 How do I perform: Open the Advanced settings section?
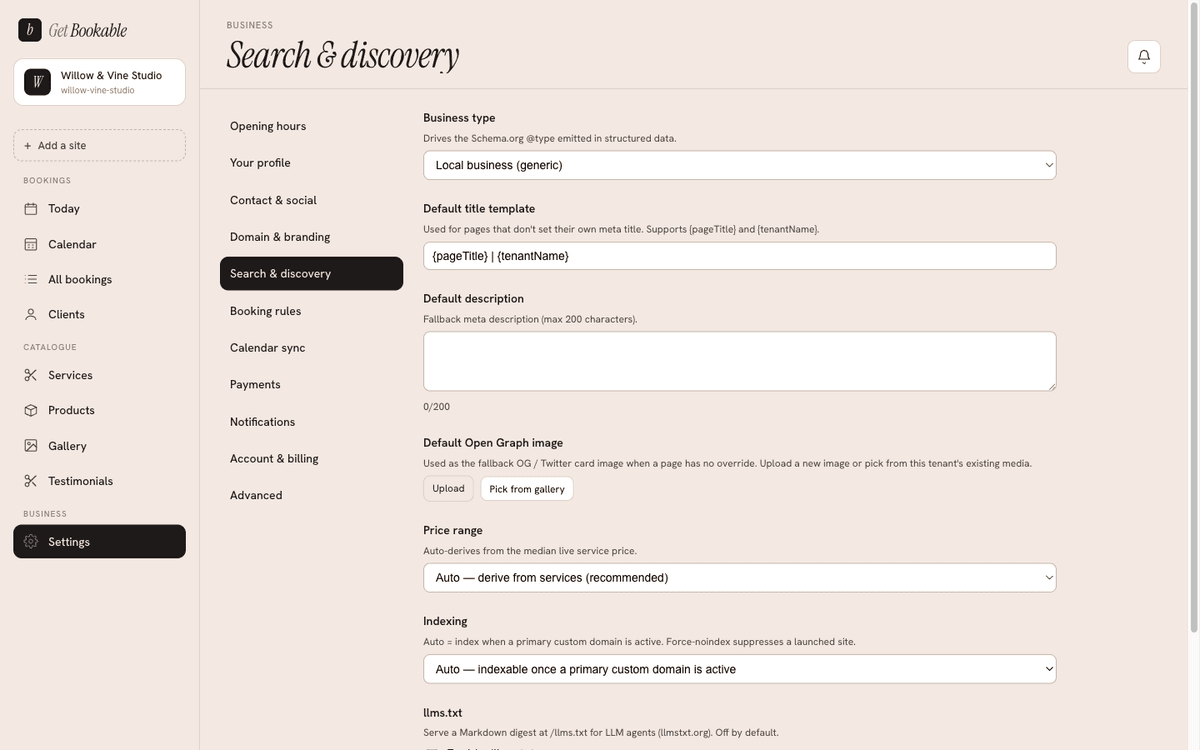[311, 496]
